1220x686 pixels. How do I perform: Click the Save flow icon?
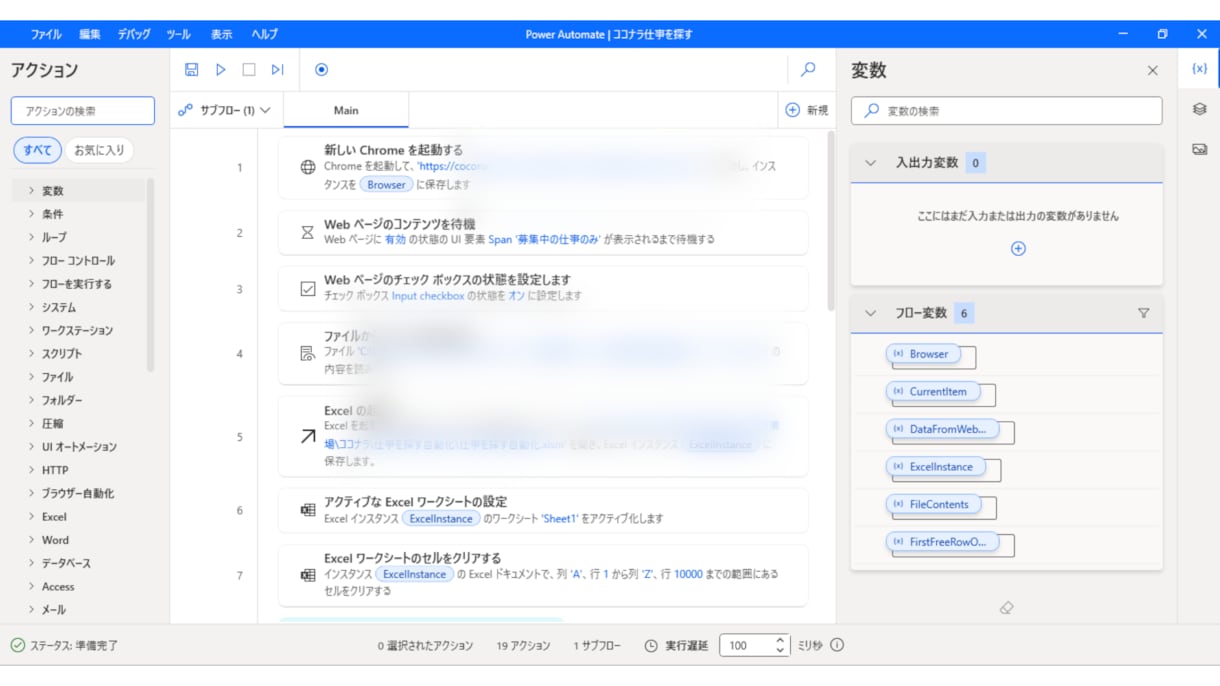(192, 70)
